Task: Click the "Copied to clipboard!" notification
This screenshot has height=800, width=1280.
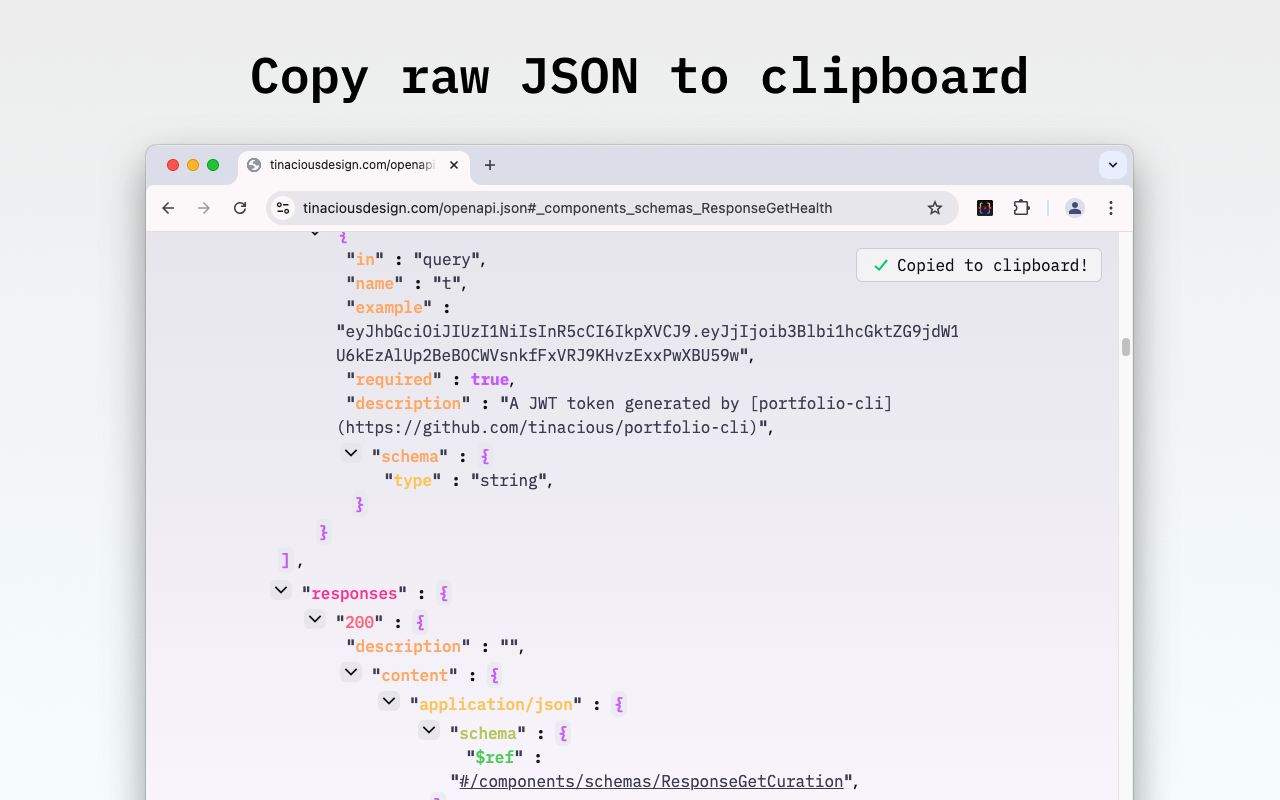Action: tap(979, 265)
